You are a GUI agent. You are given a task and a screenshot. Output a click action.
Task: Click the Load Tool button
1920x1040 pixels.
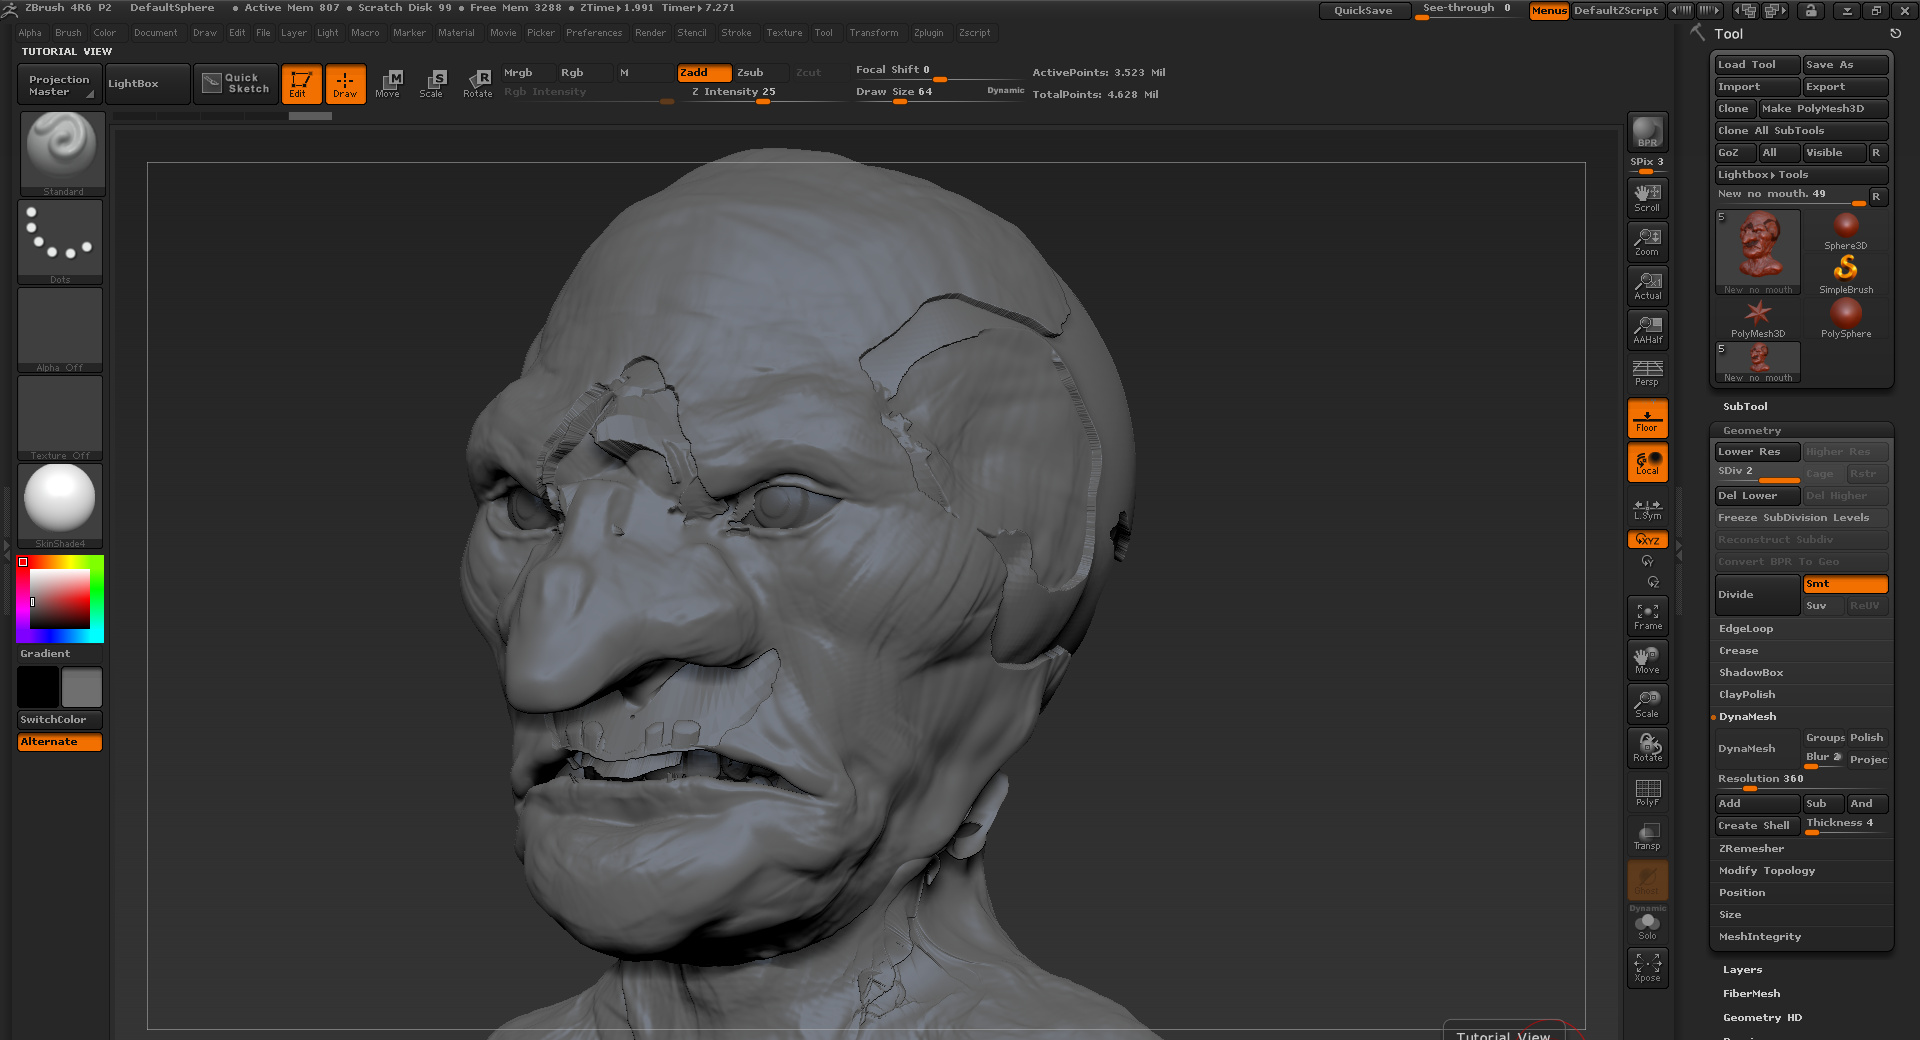coord(1757,65)
